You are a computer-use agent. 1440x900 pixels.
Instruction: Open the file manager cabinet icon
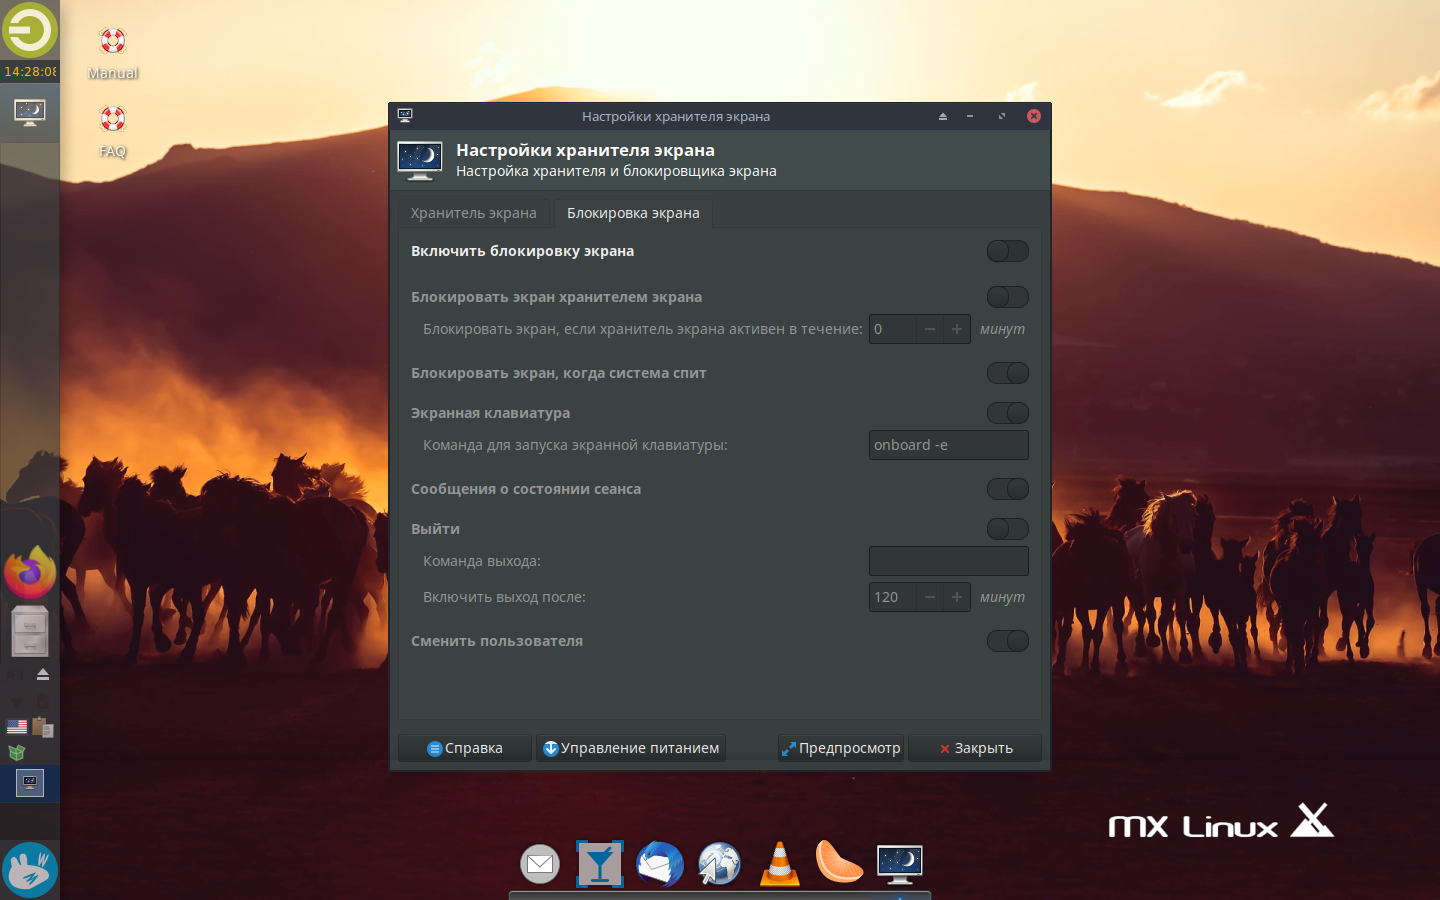click(30, 631)
